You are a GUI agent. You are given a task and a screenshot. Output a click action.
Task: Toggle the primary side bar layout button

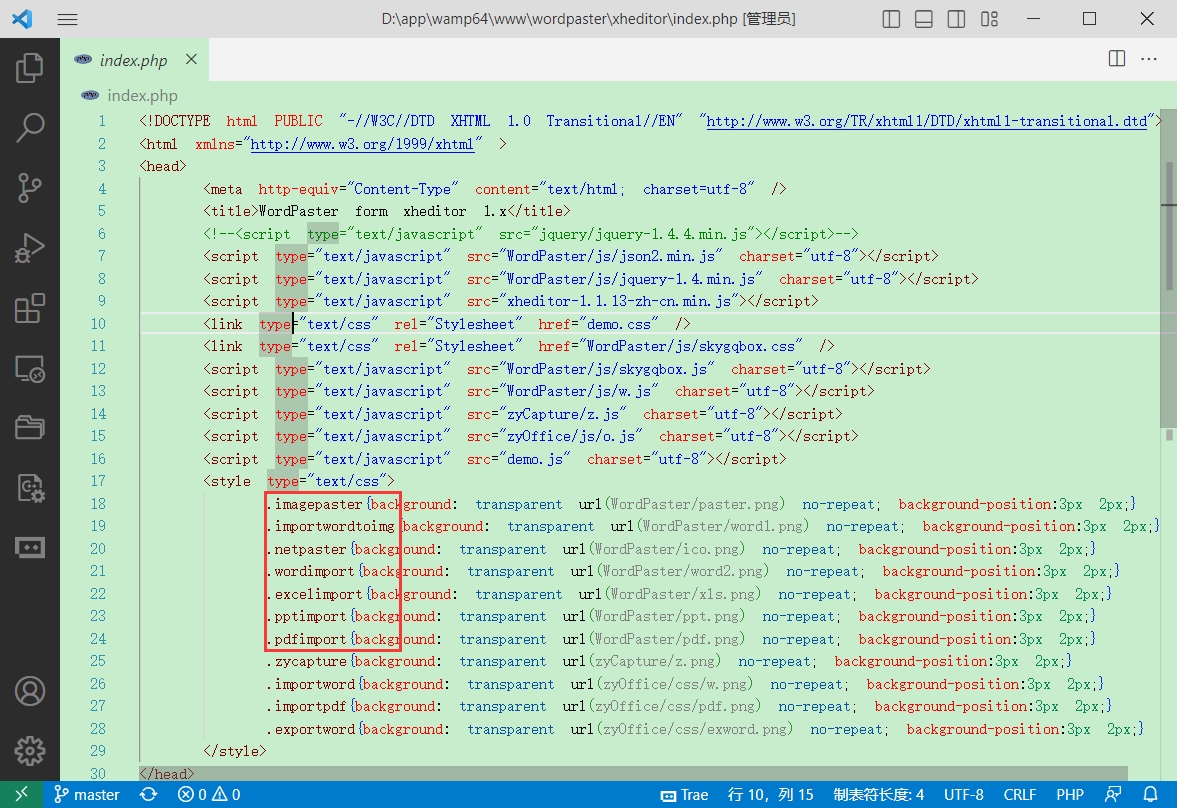[x=892, y=19]
